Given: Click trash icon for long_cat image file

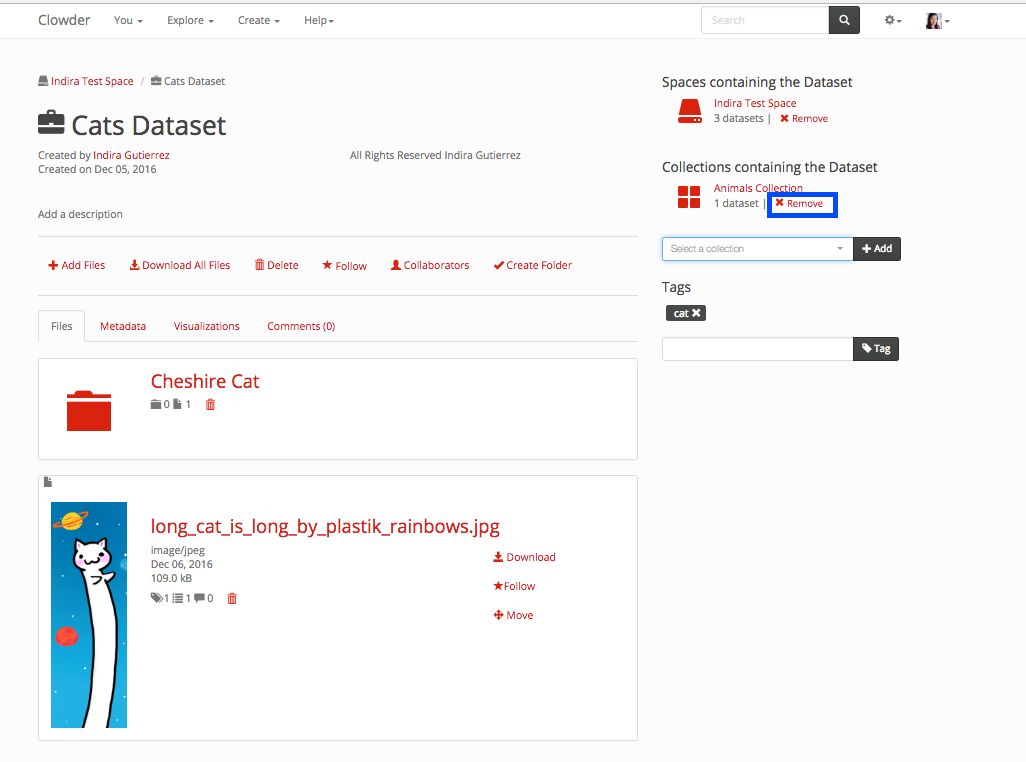Looking at the screenshot, I should point(232,599).
